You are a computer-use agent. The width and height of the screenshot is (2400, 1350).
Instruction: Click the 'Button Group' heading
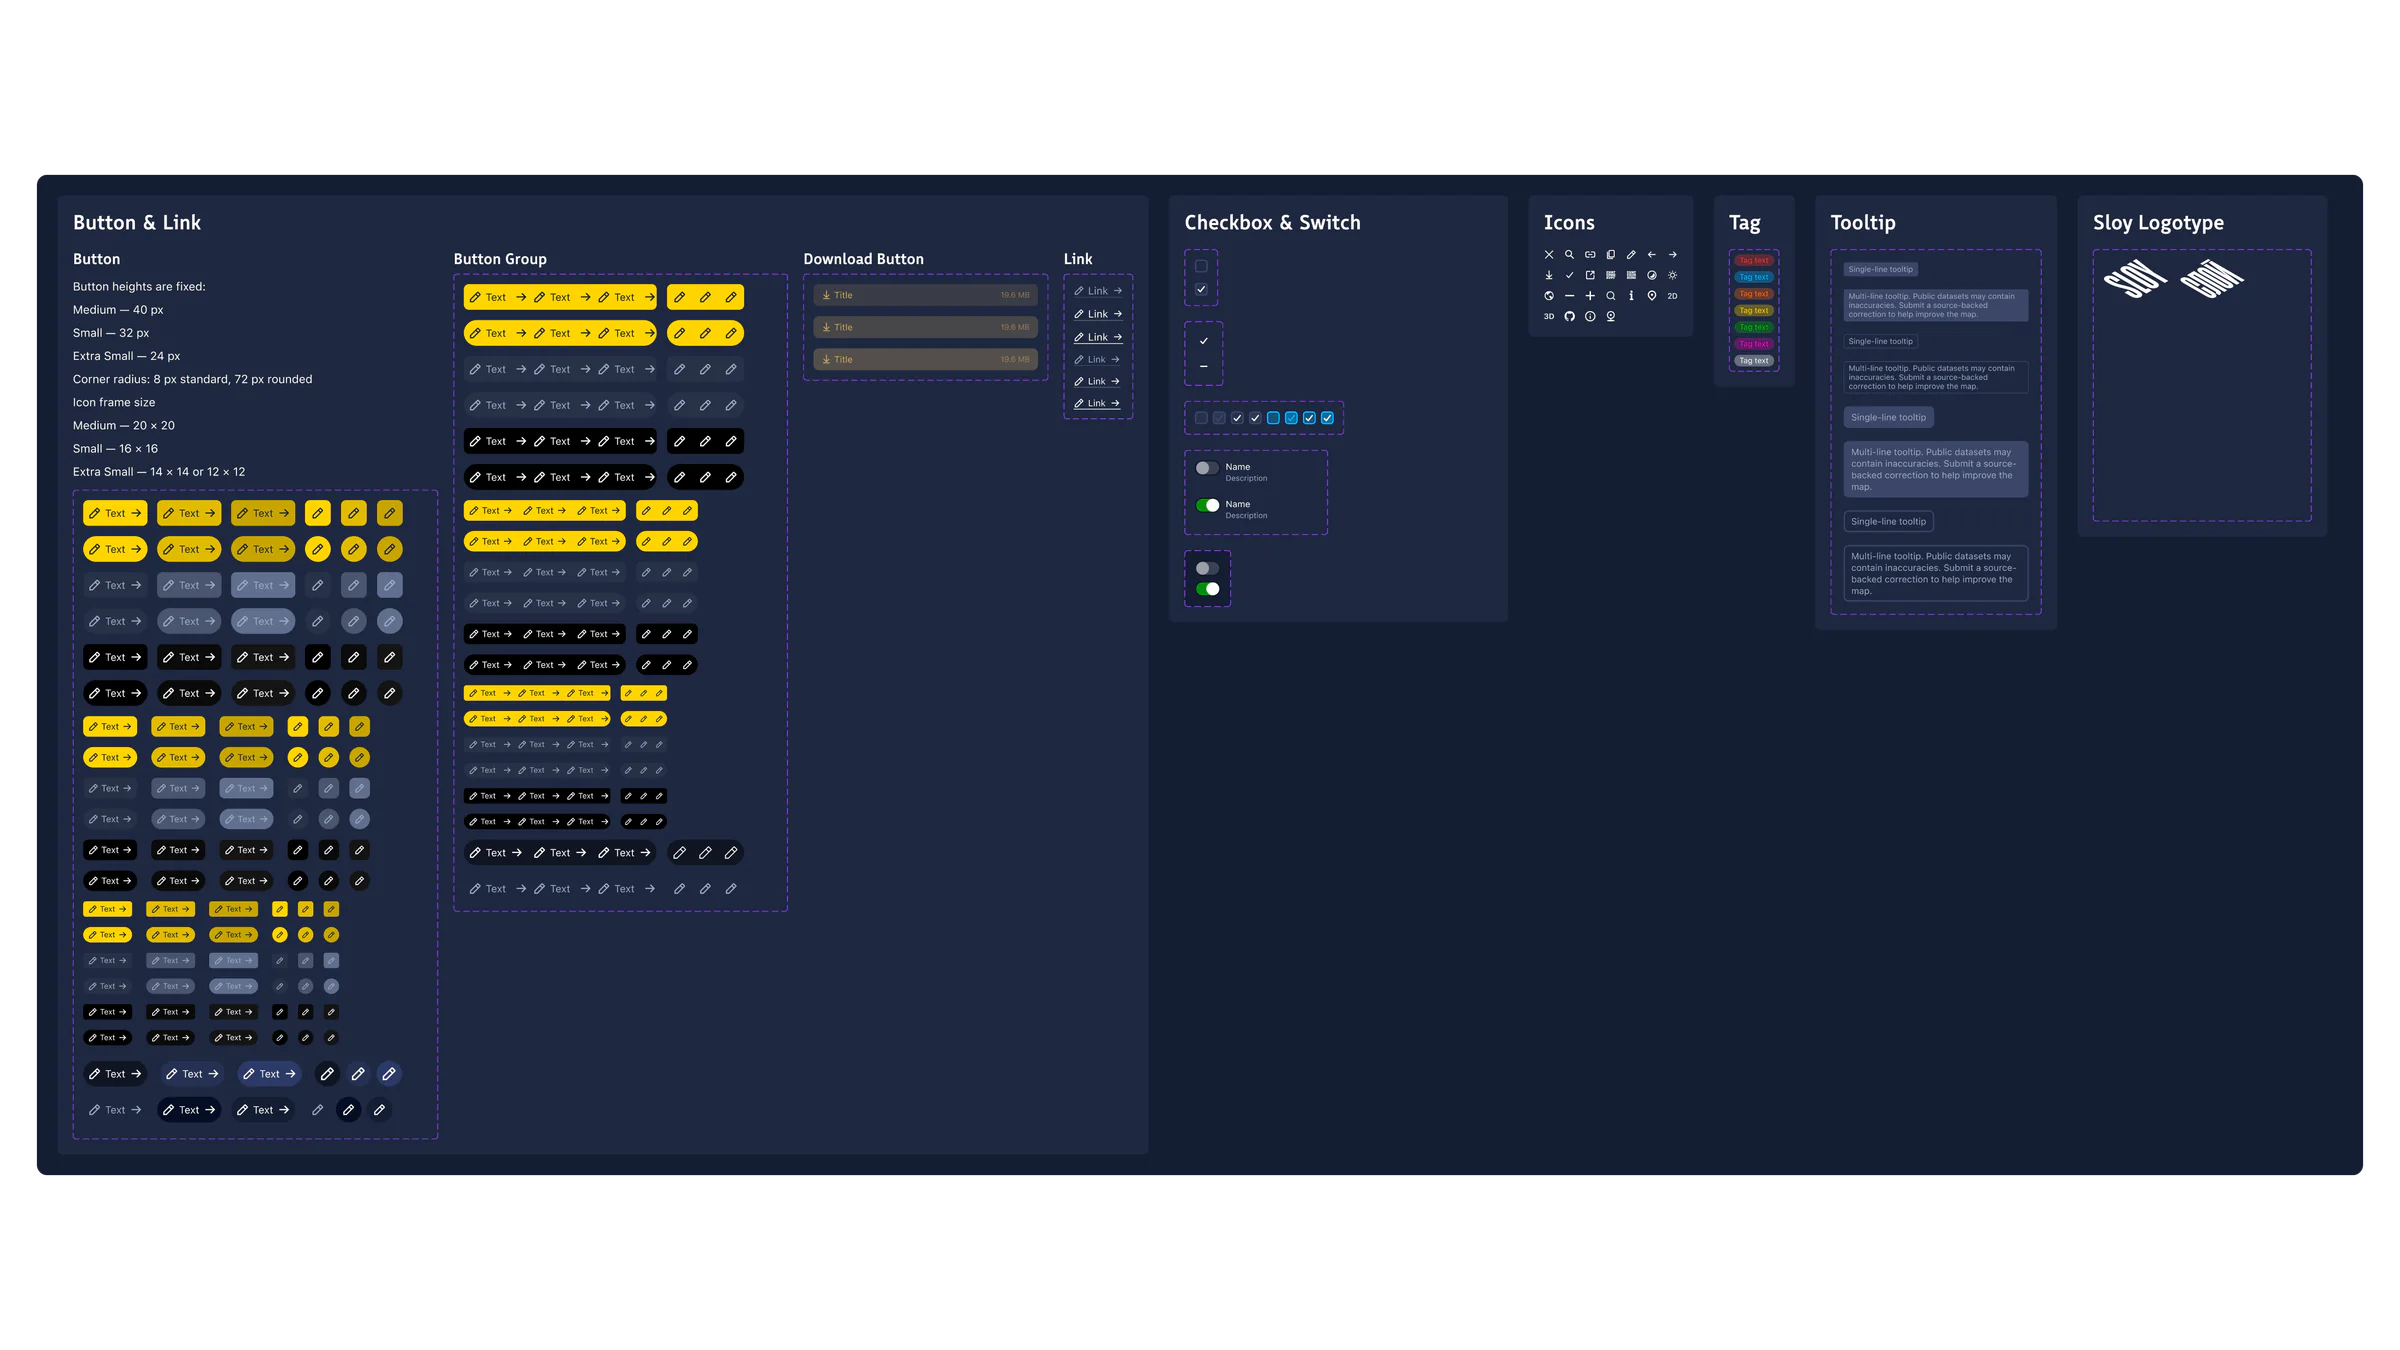pyautogui.click(x=500, y=259)
